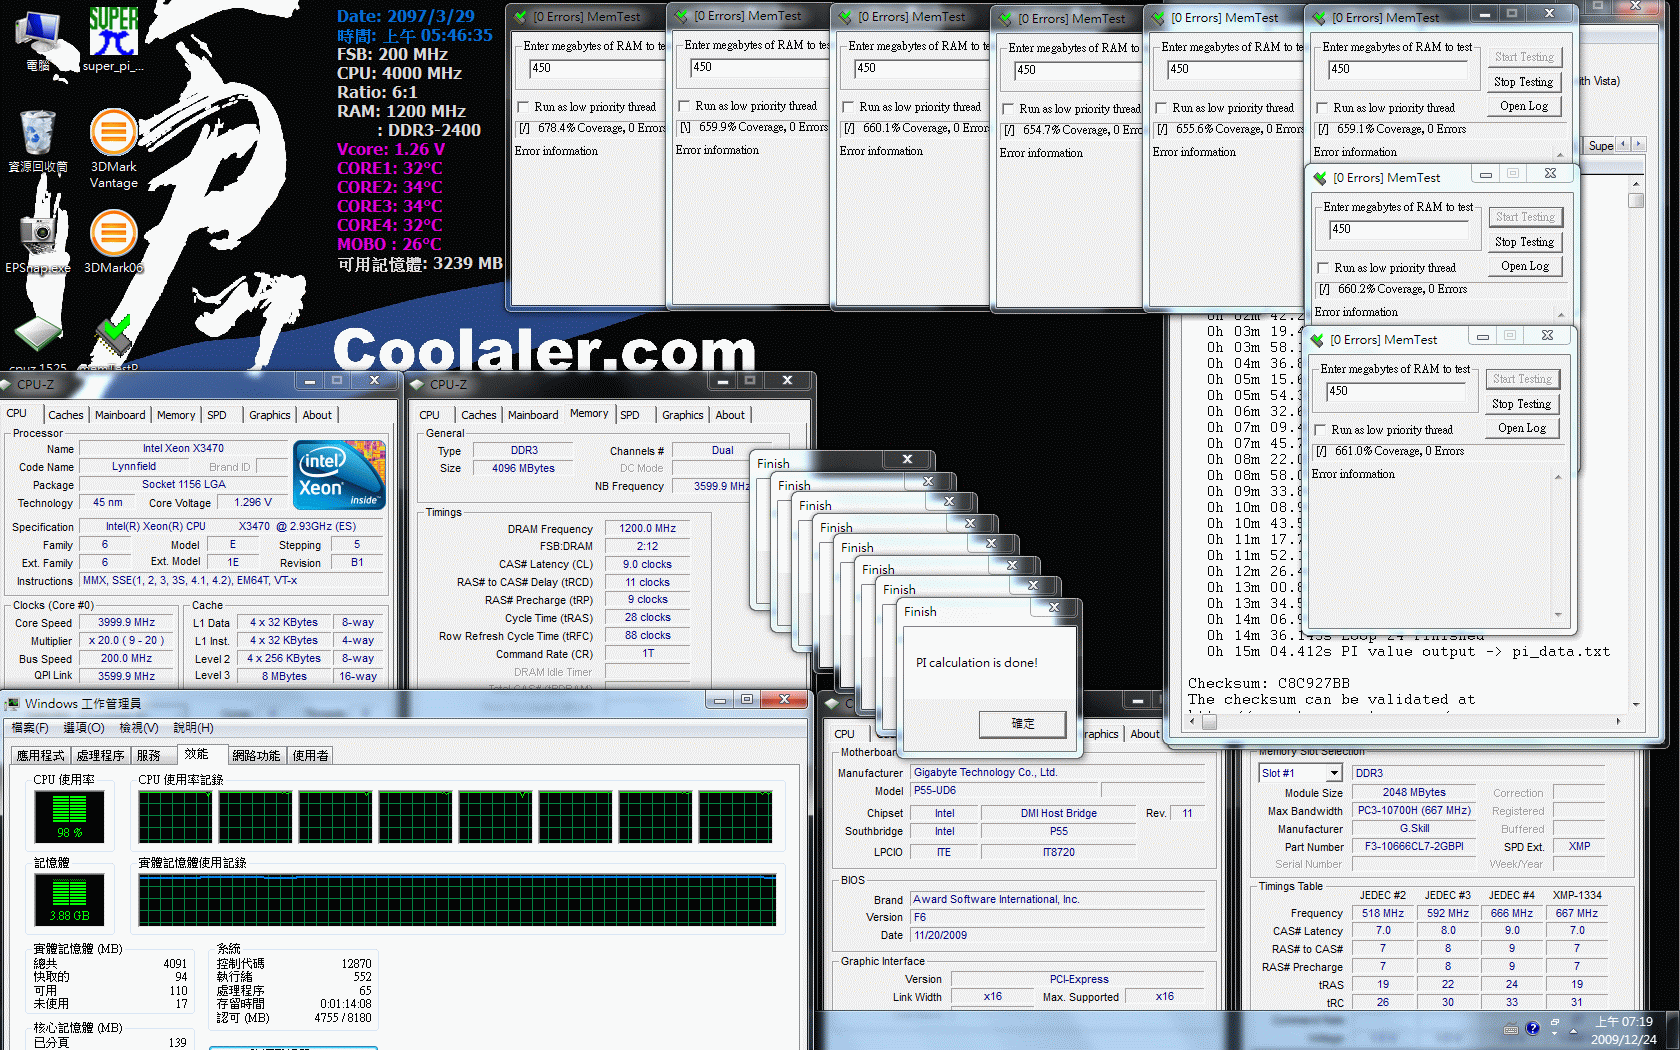1680x1050 pixels.
Task: Switch to 處理程序 tab in Task Manager
Action: point(101,756)
